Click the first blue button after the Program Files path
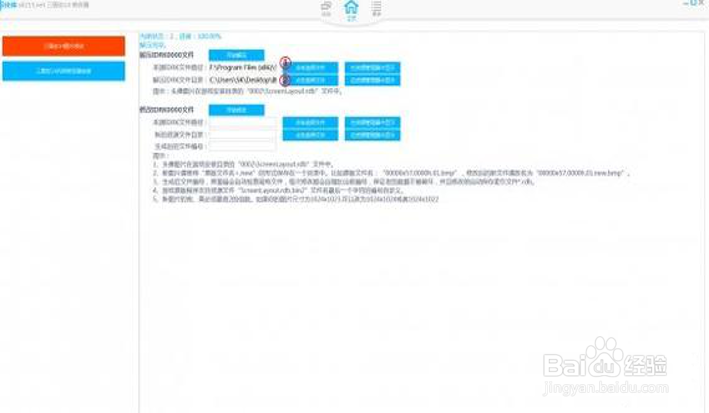The height and width of the screenshot is (413, 709). click(310, 68)
